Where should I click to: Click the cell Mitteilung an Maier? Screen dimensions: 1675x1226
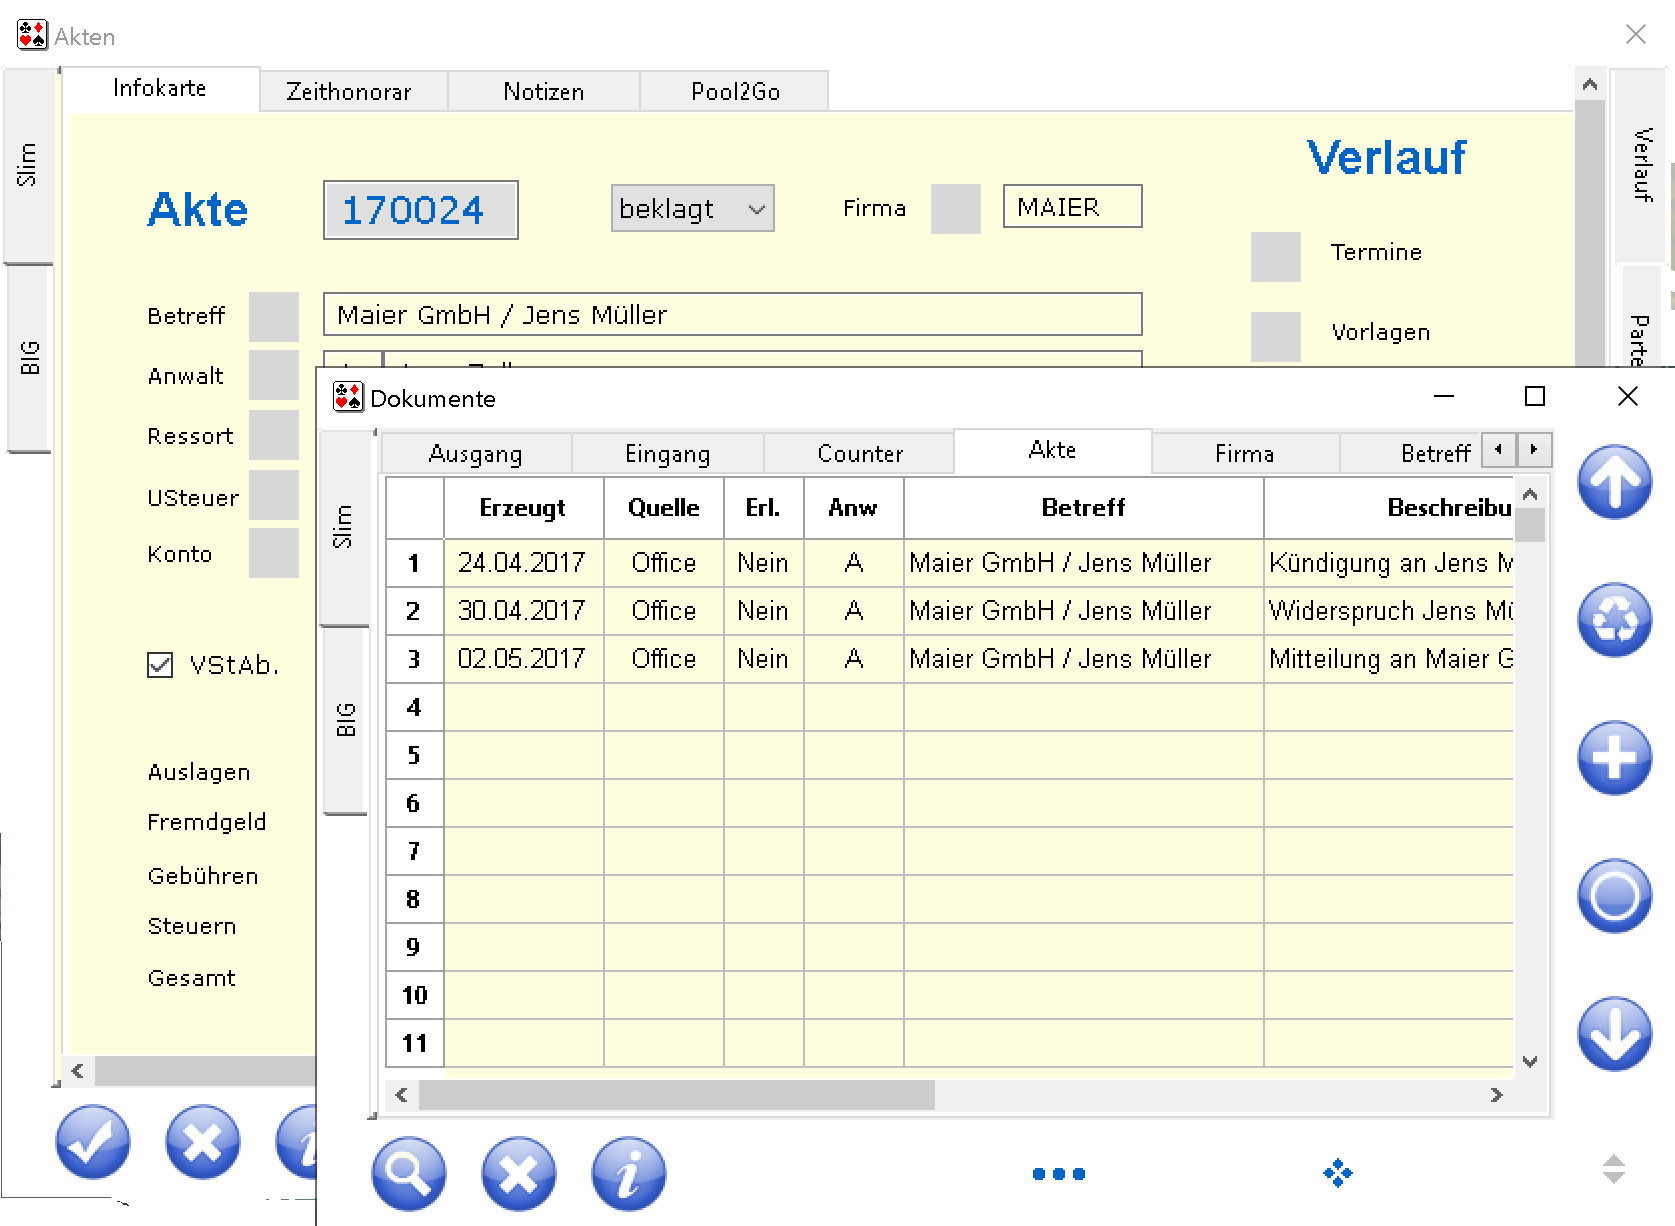click(1389, 659)
